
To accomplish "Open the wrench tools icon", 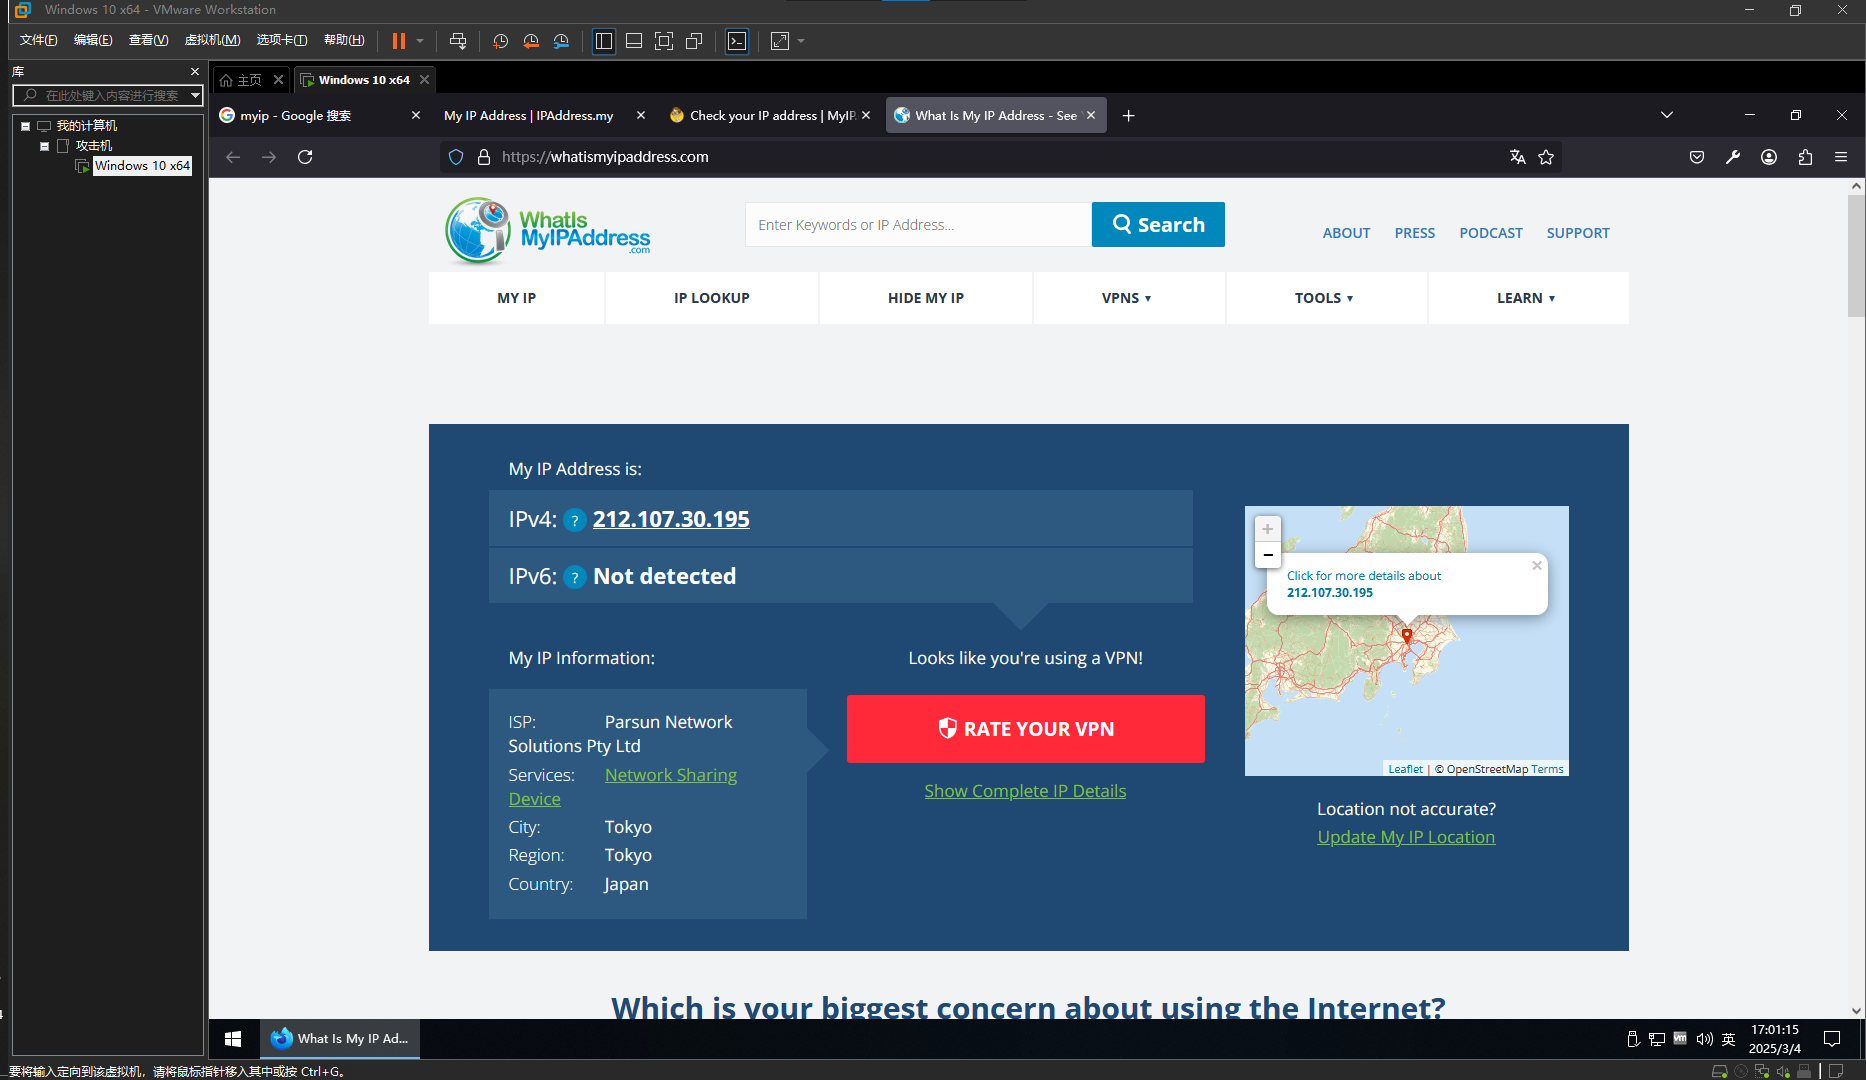I will click(x=1733, y=157).
